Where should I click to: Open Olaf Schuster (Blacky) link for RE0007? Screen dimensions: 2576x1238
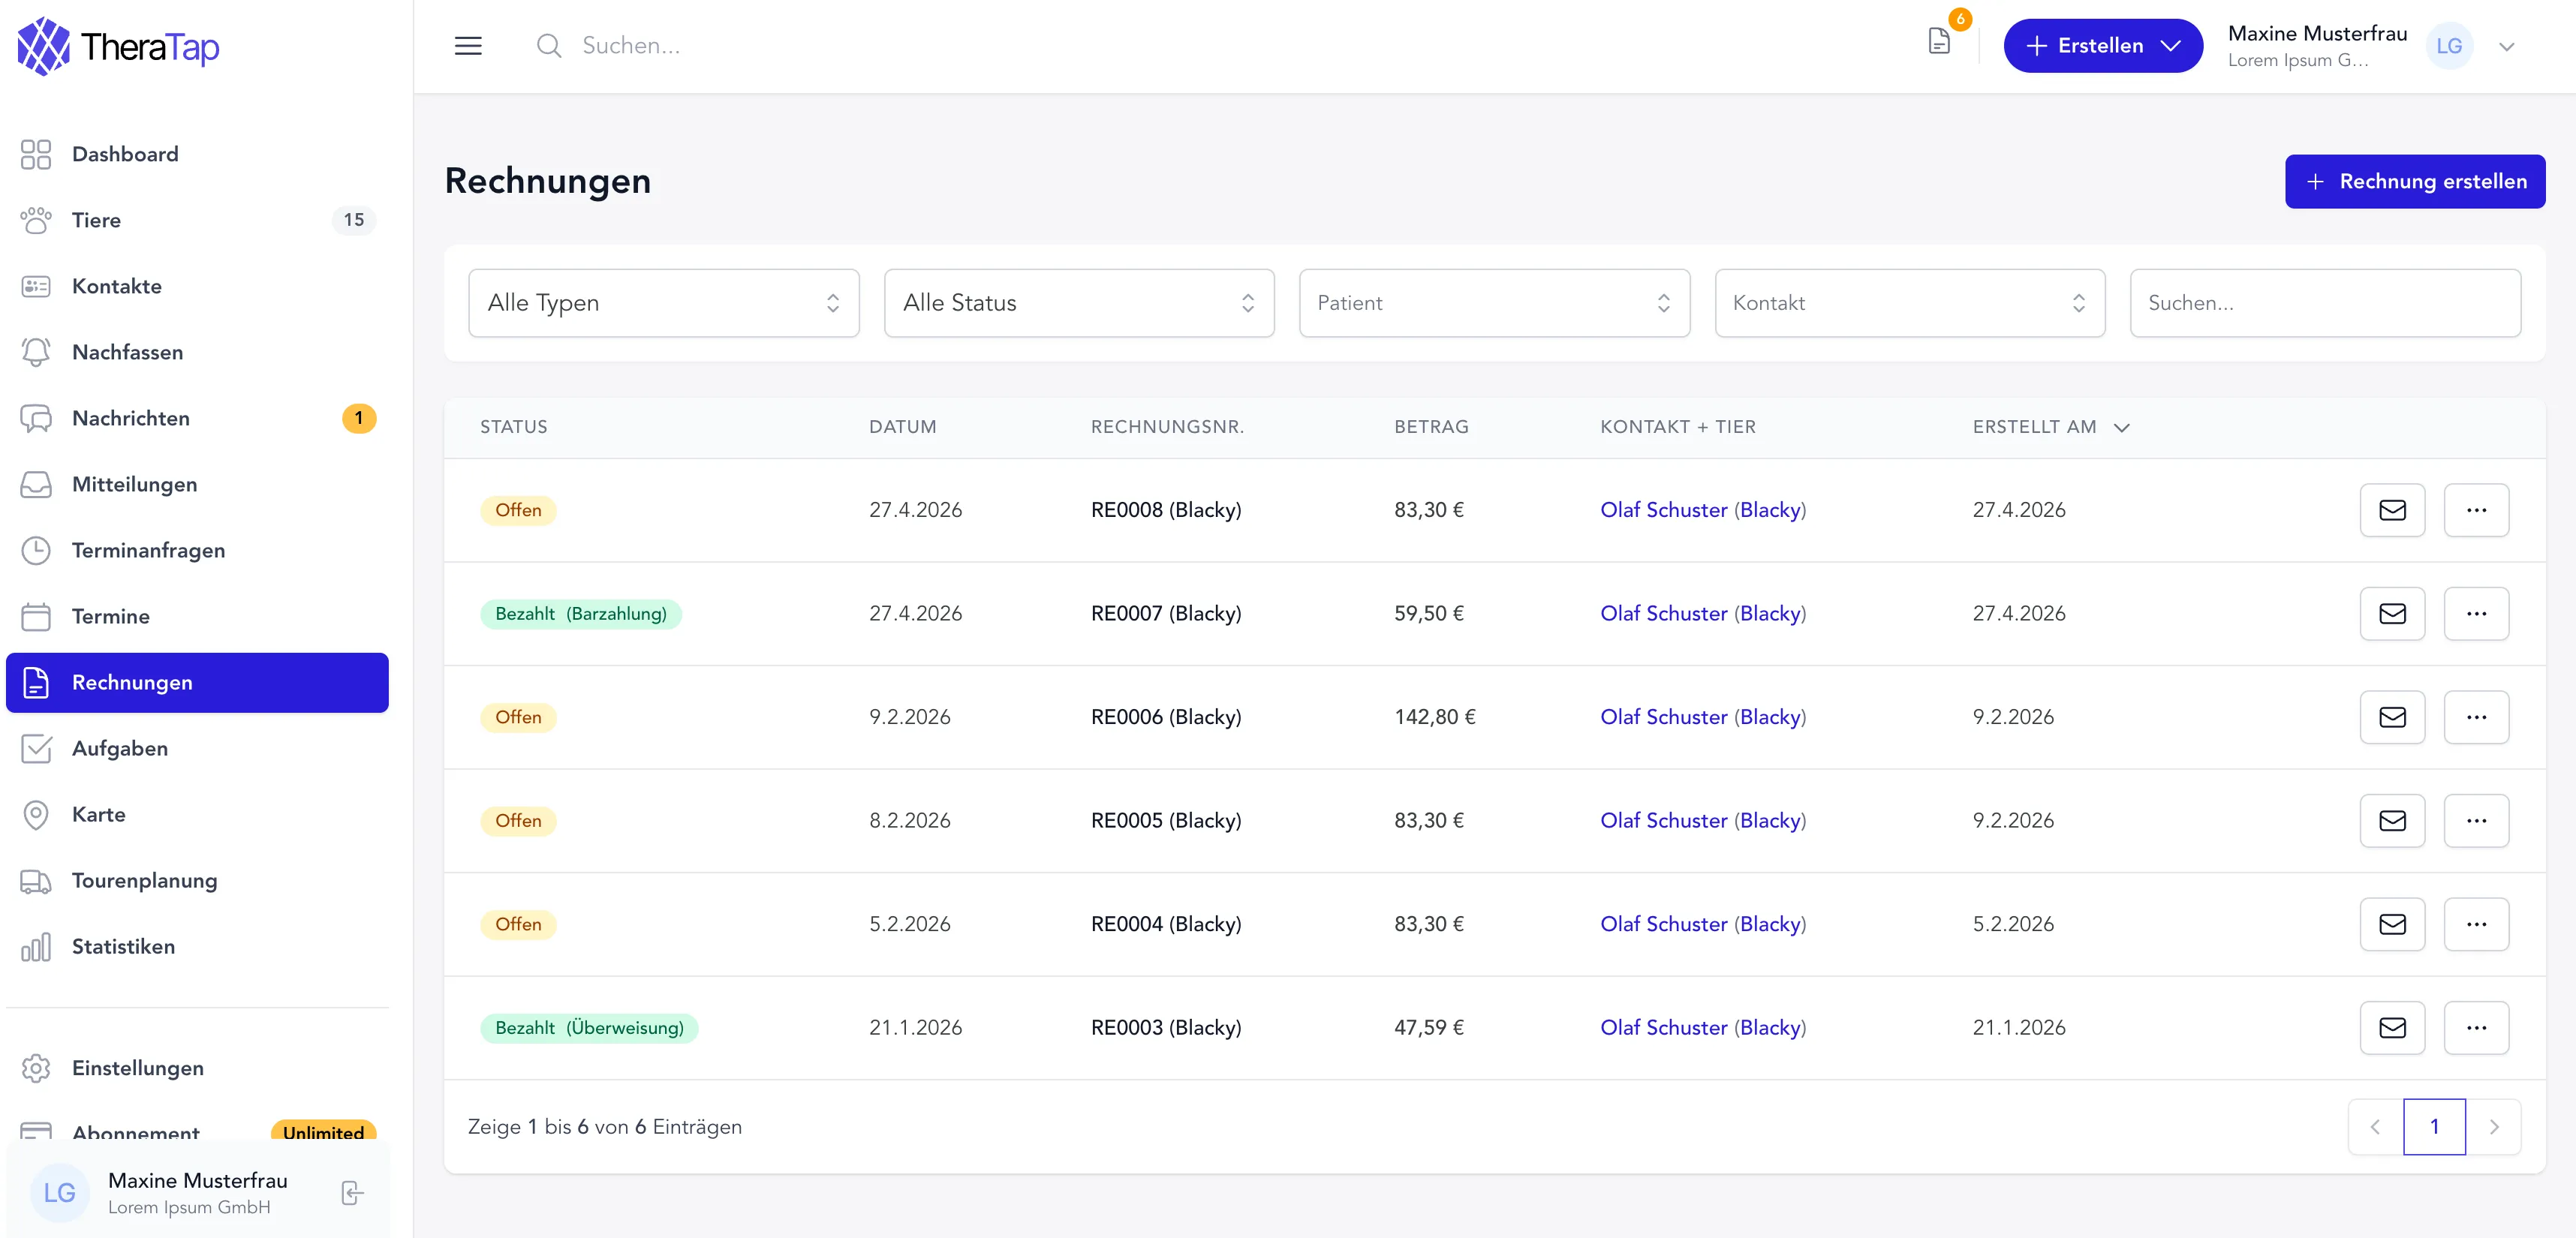(x=1702, y=613)
